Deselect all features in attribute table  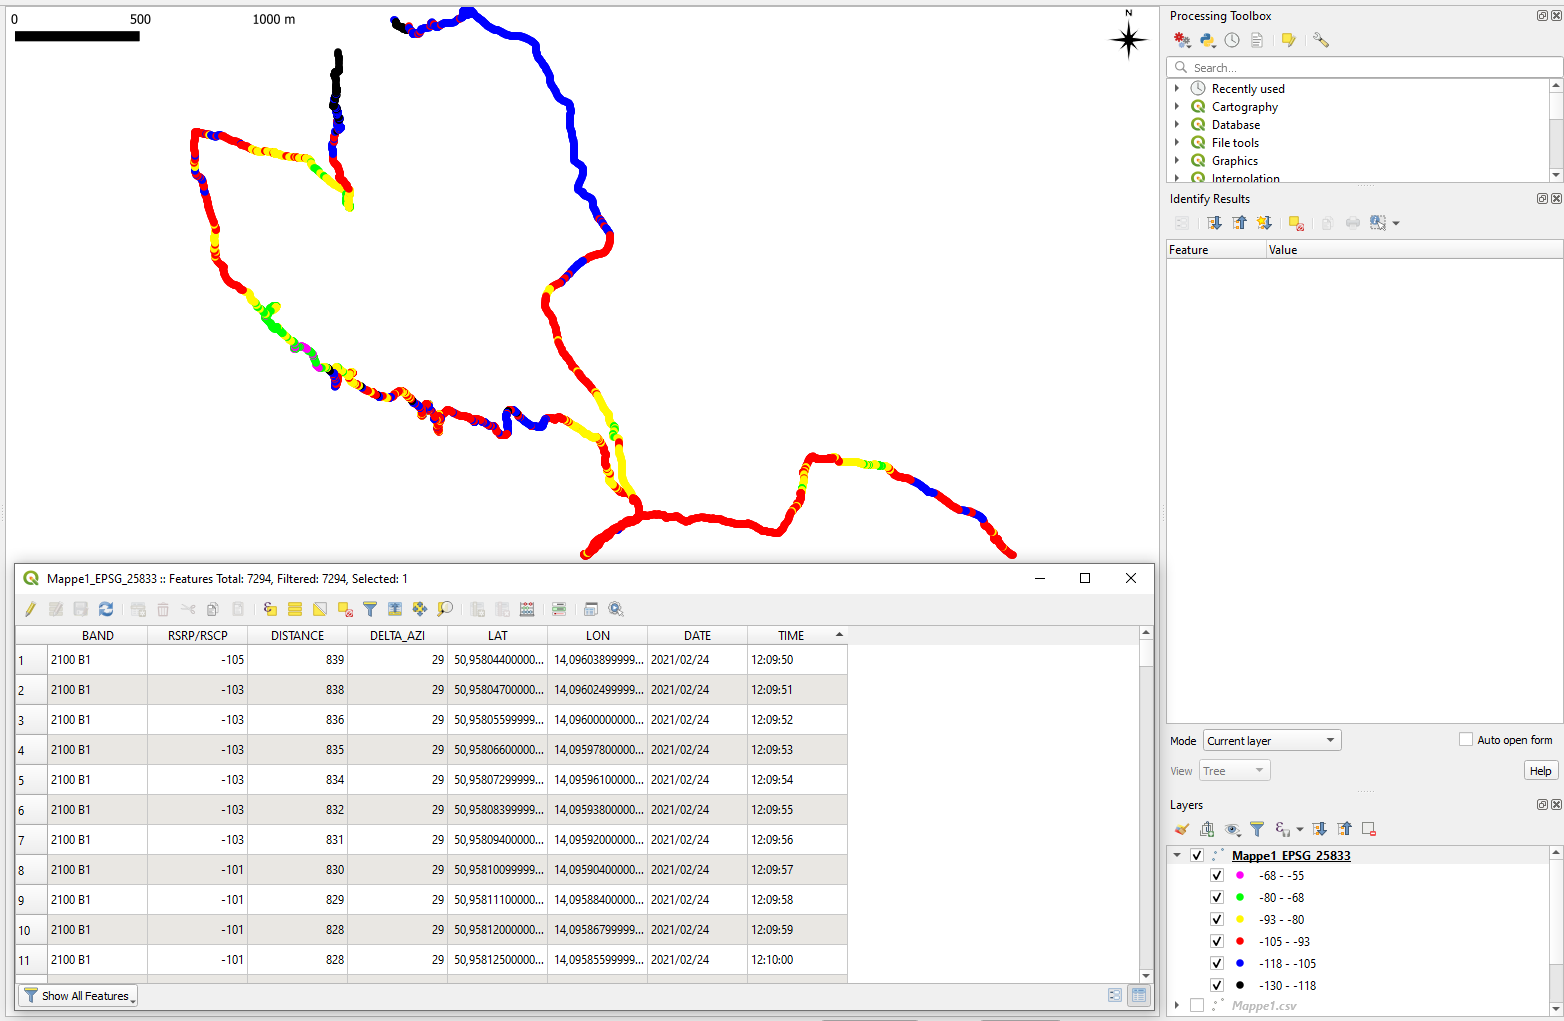pyautogui.click(x=345, y=609)
